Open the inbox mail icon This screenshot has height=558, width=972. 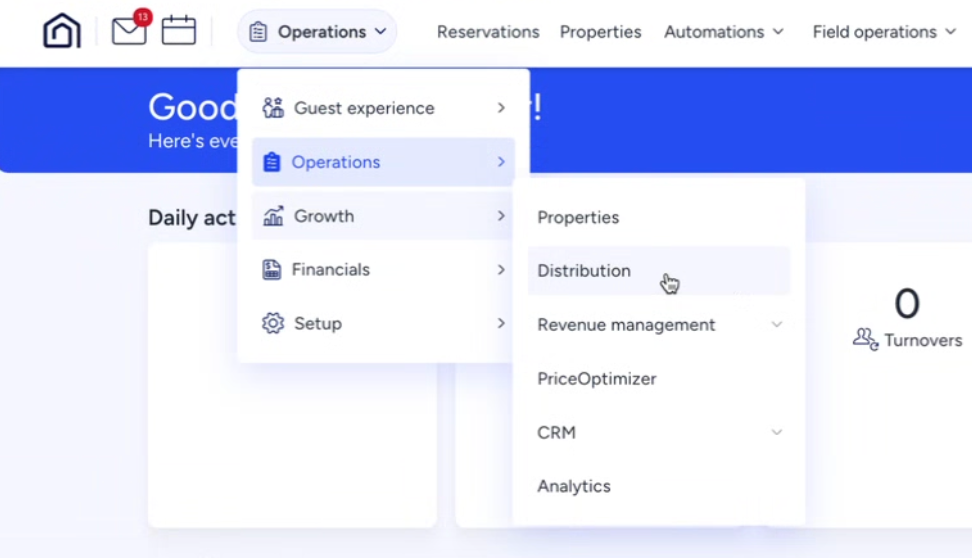click(x=129, y=31)
